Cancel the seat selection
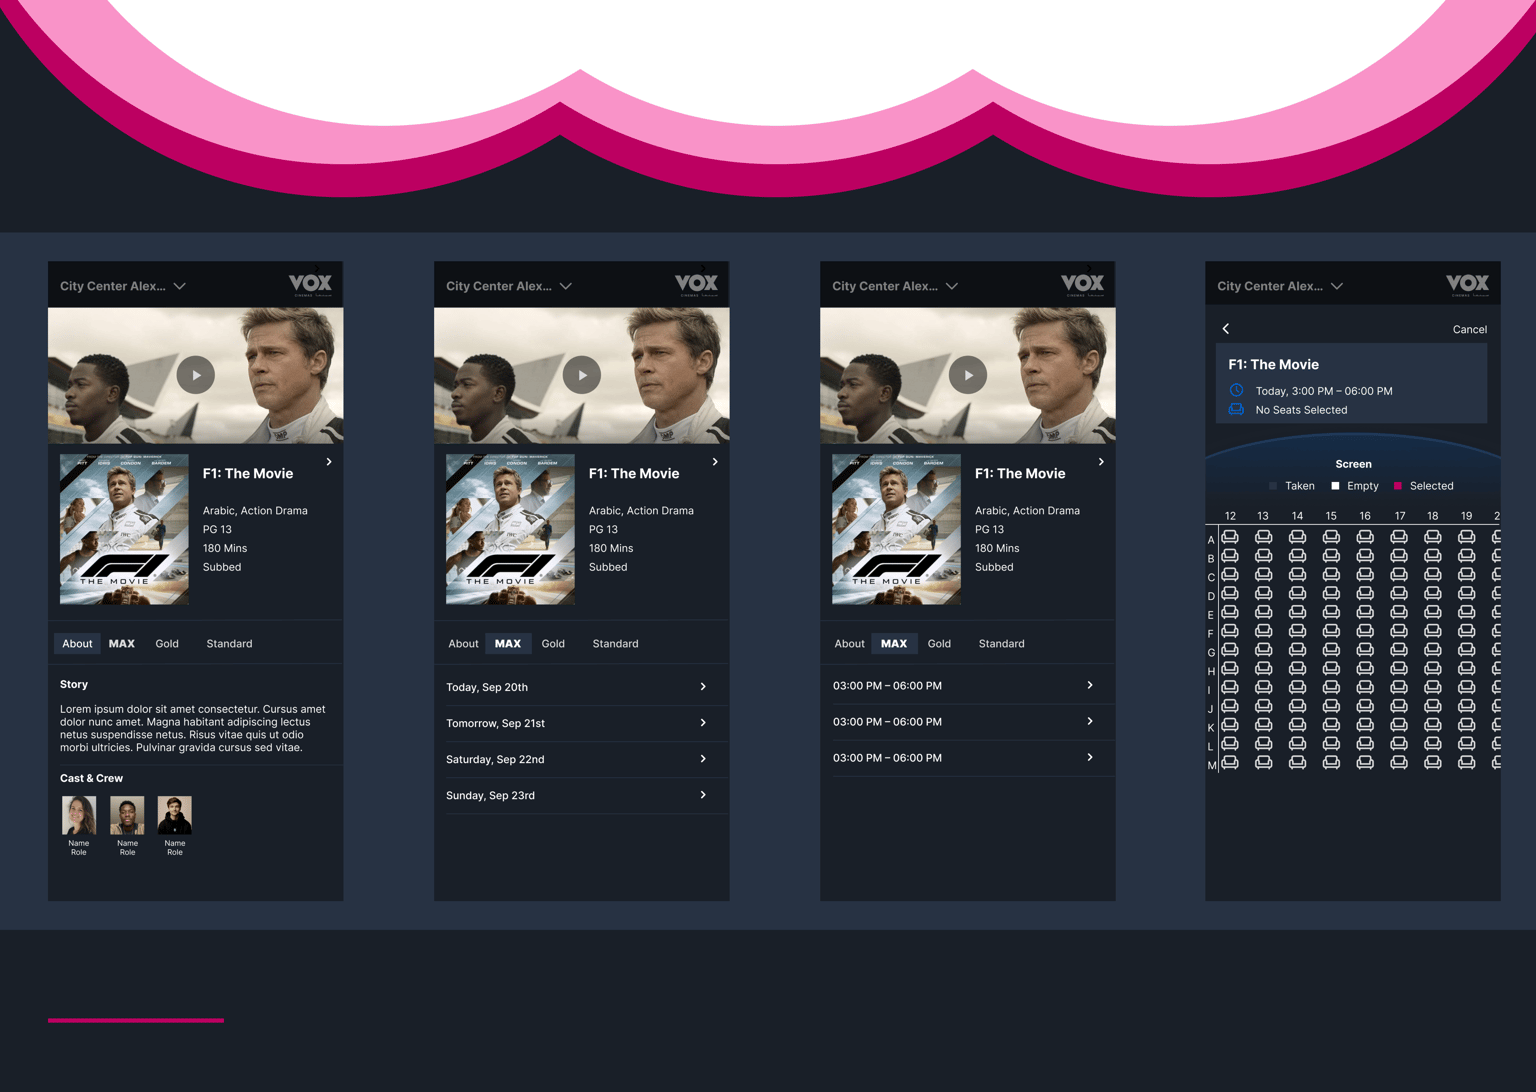Image resolution: width=1536 pixels, height=1092 pixels. pyautogui.click(x=1469, y=329)
